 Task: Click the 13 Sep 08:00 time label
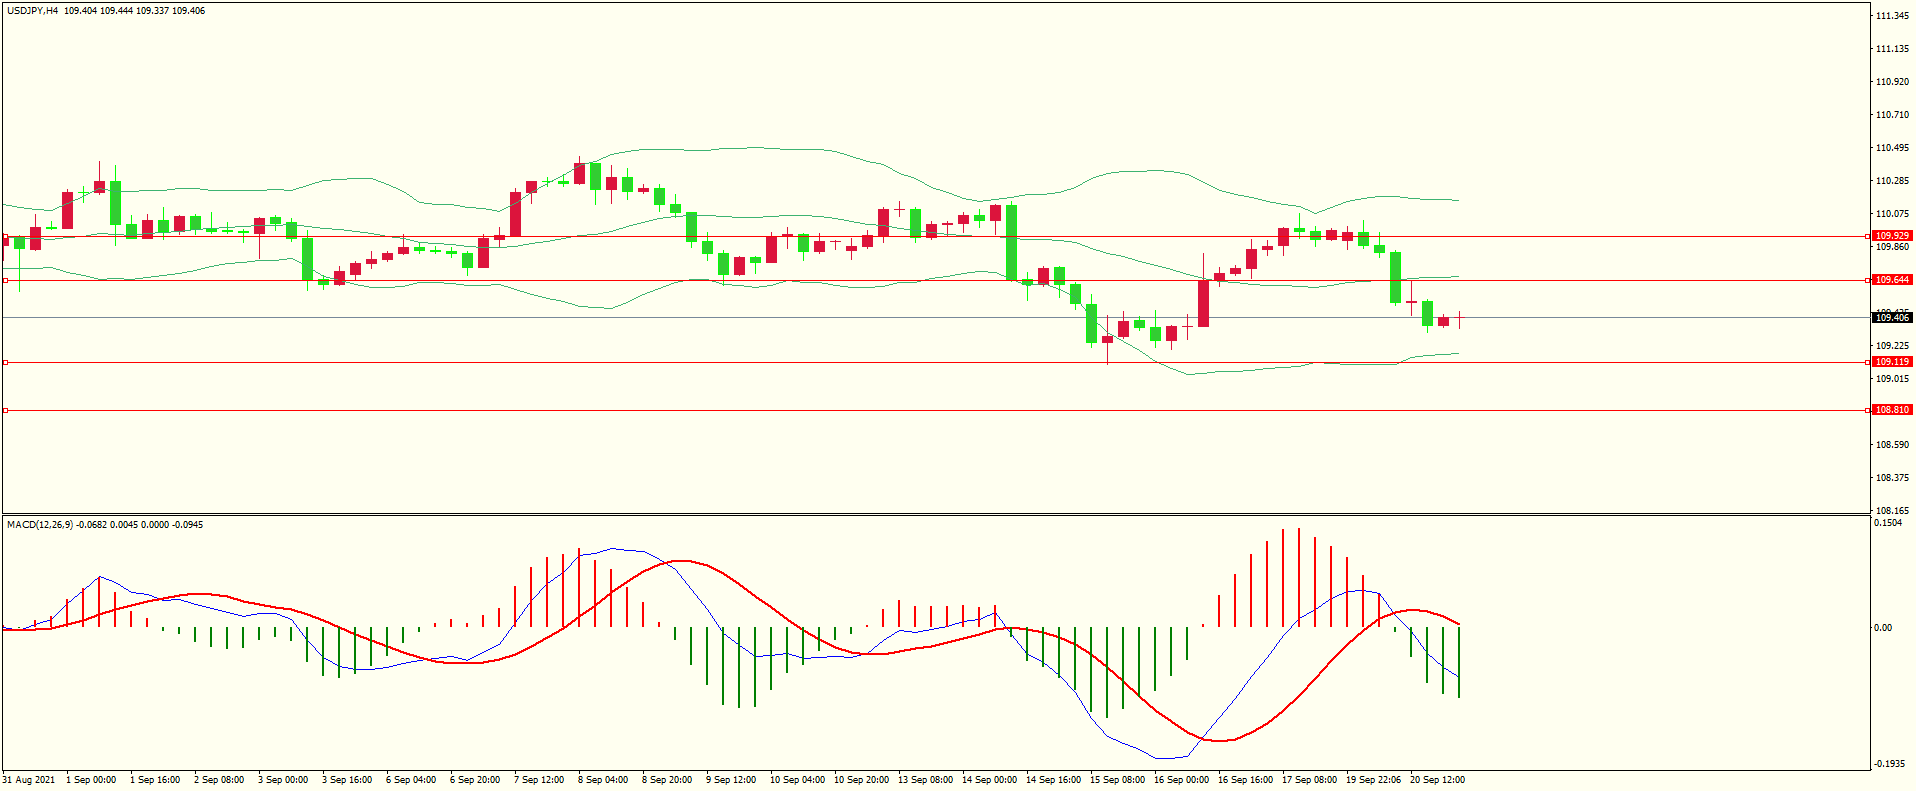click(925, 780)
